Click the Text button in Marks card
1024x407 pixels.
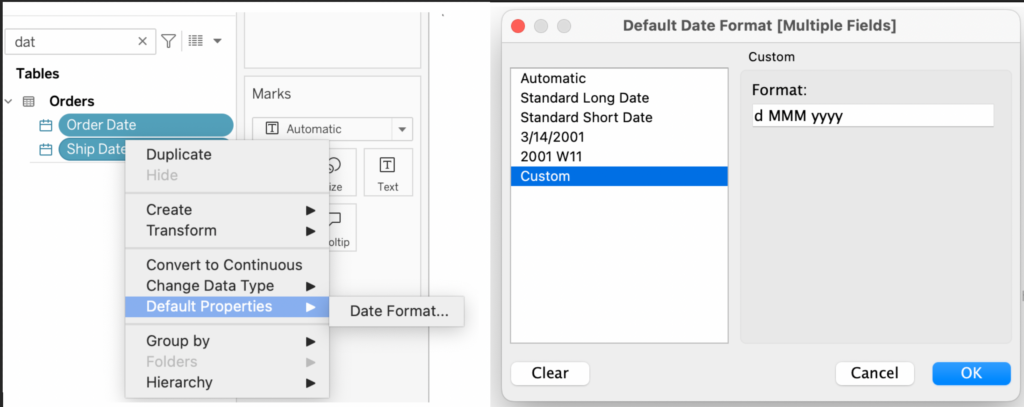point(388,172)
